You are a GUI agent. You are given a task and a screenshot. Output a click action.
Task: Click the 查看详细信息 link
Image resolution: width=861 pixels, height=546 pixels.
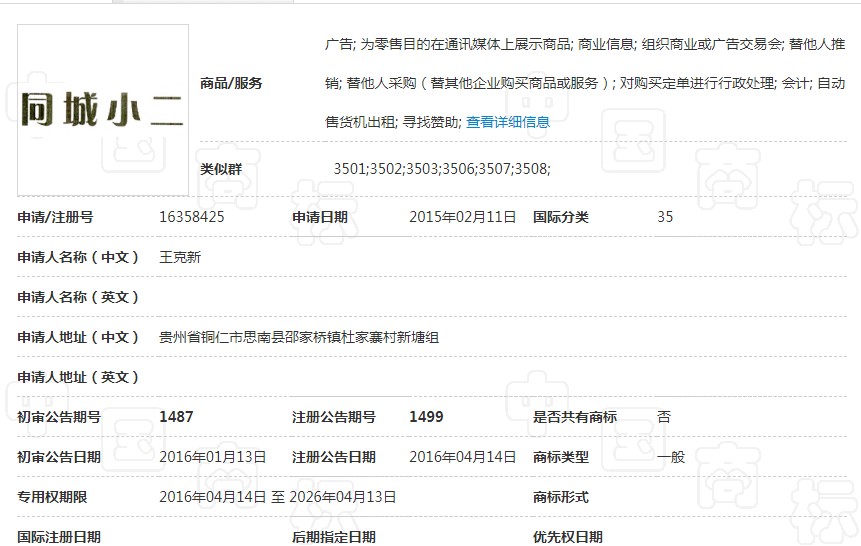(x=508, y=122)
